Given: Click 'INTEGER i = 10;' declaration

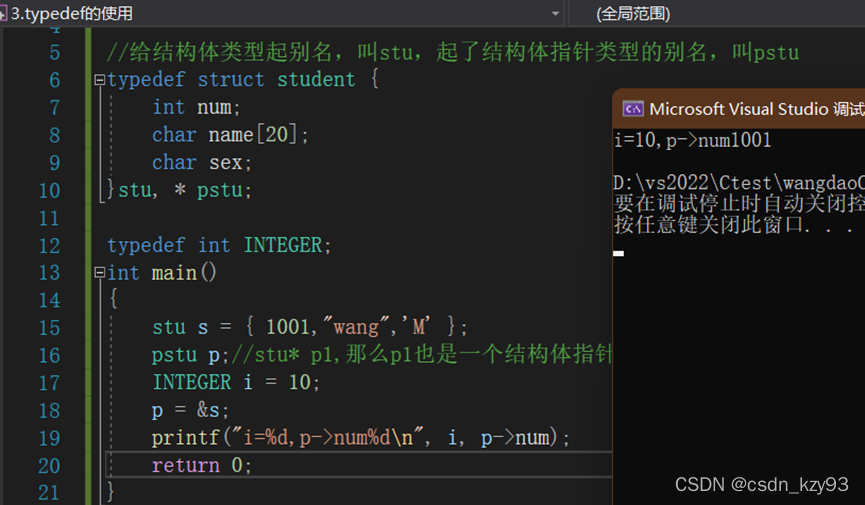Looking at the screenshot, I should (236, 382).
